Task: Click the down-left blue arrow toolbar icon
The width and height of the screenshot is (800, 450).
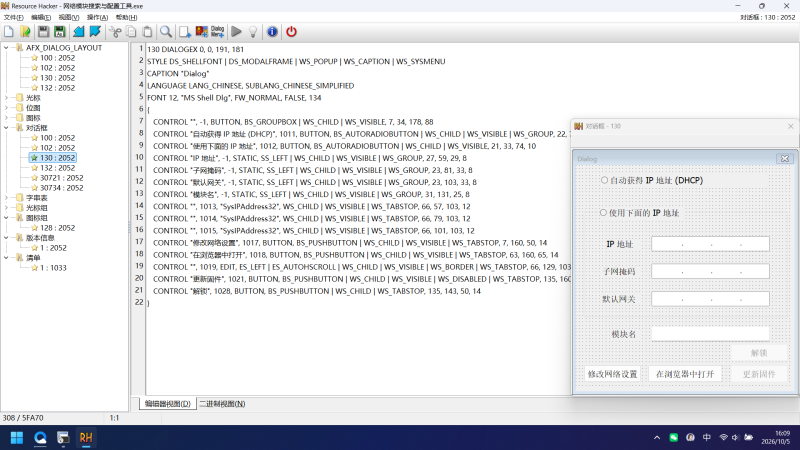Action: [x=79, y=32]
